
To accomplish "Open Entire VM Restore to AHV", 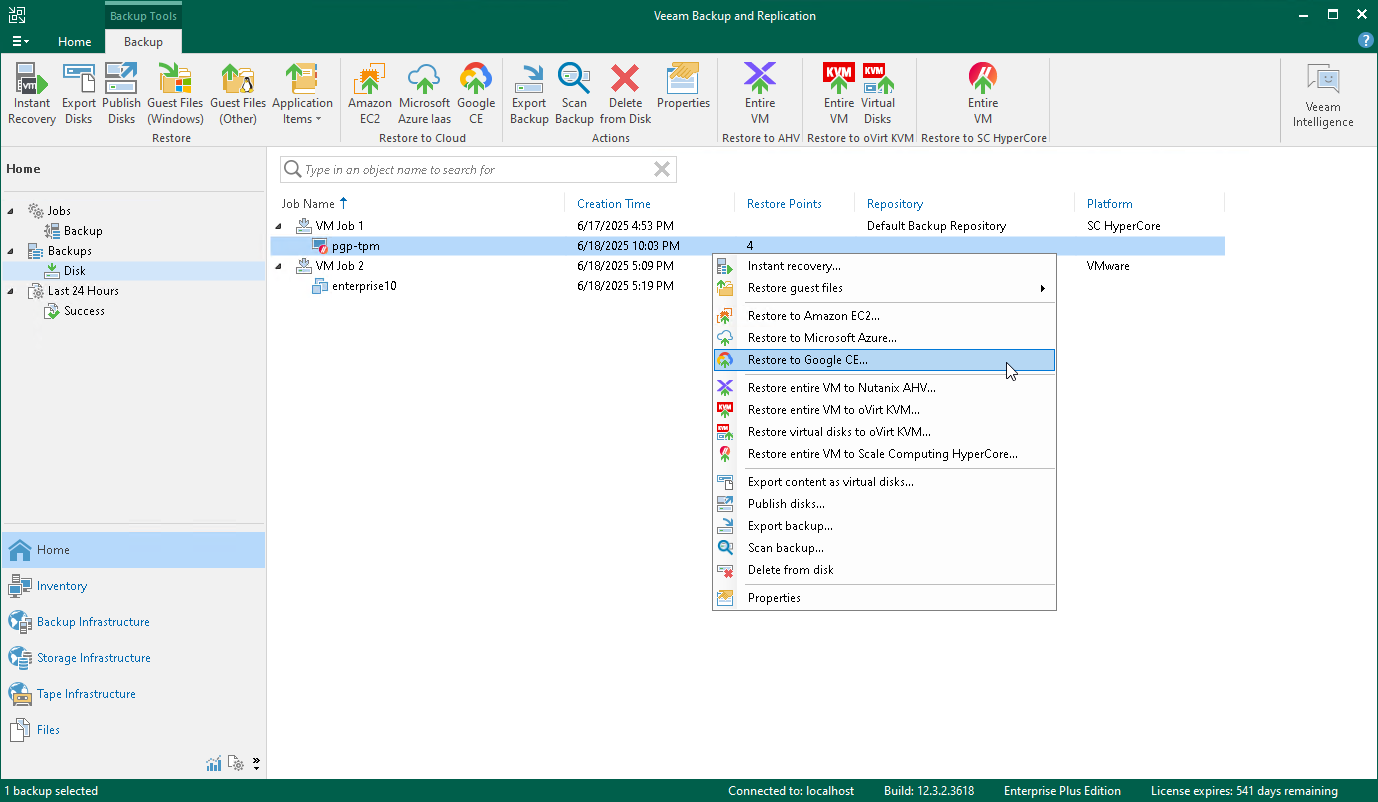I will [x=760, y=92].
